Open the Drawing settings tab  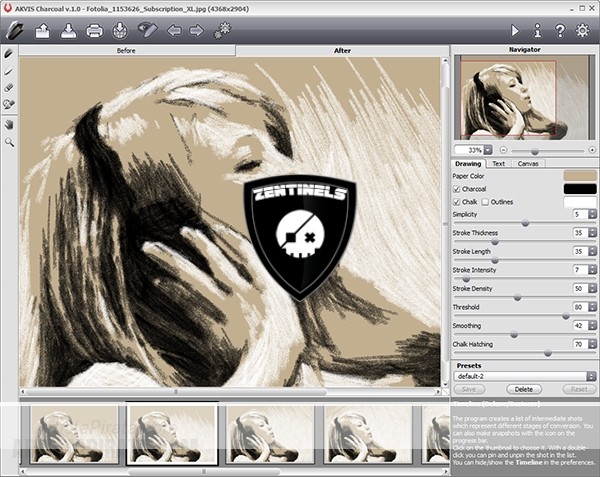[468, 164]
